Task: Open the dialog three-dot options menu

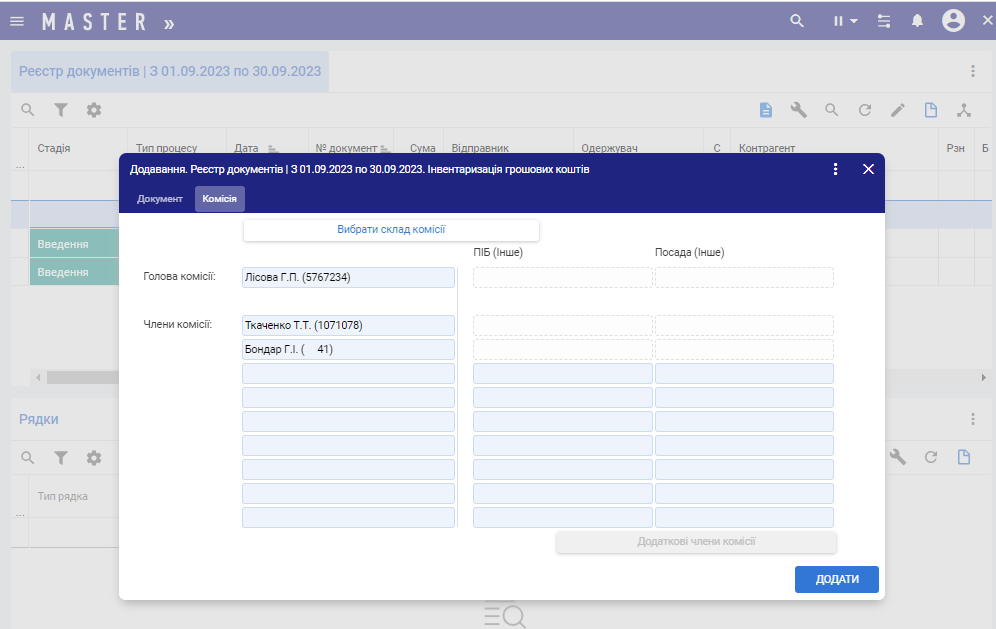Action: tap(836, 169)
